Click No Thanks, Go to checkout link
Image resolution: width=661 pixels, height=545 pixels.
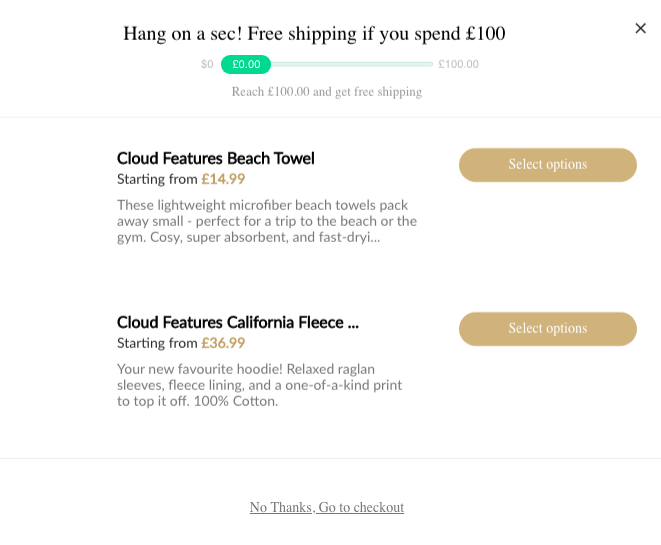(x=327, y=508)
